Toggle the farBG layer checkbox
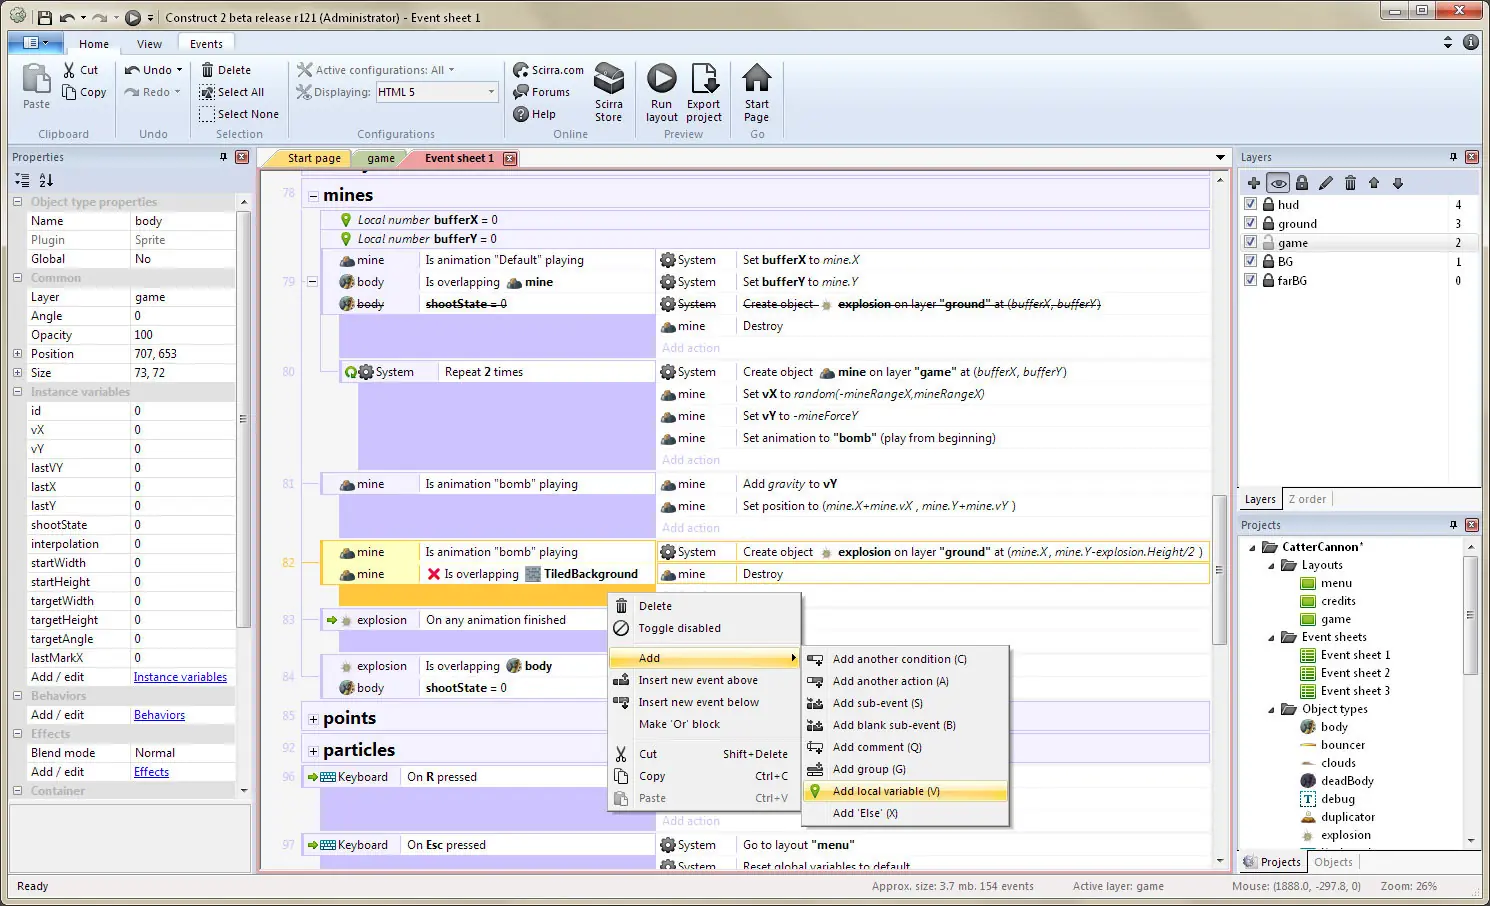Screen dimensions: 1490x906 point(1250,280)
